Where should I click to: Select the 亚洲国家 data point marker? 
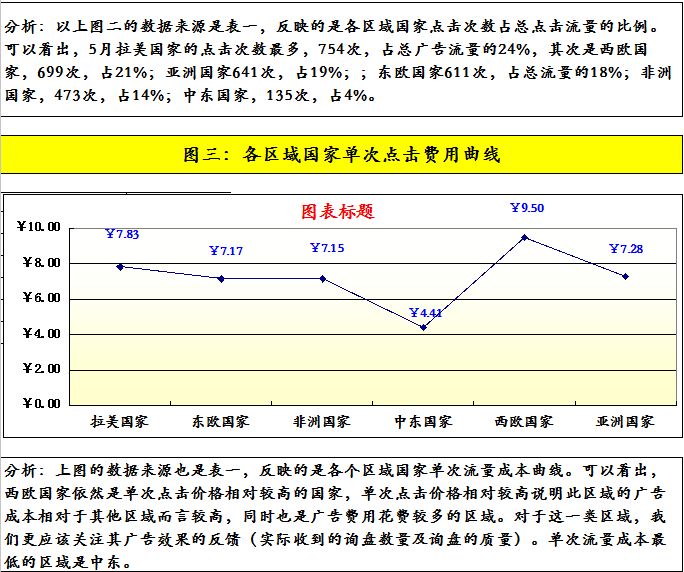coord(626,276)
